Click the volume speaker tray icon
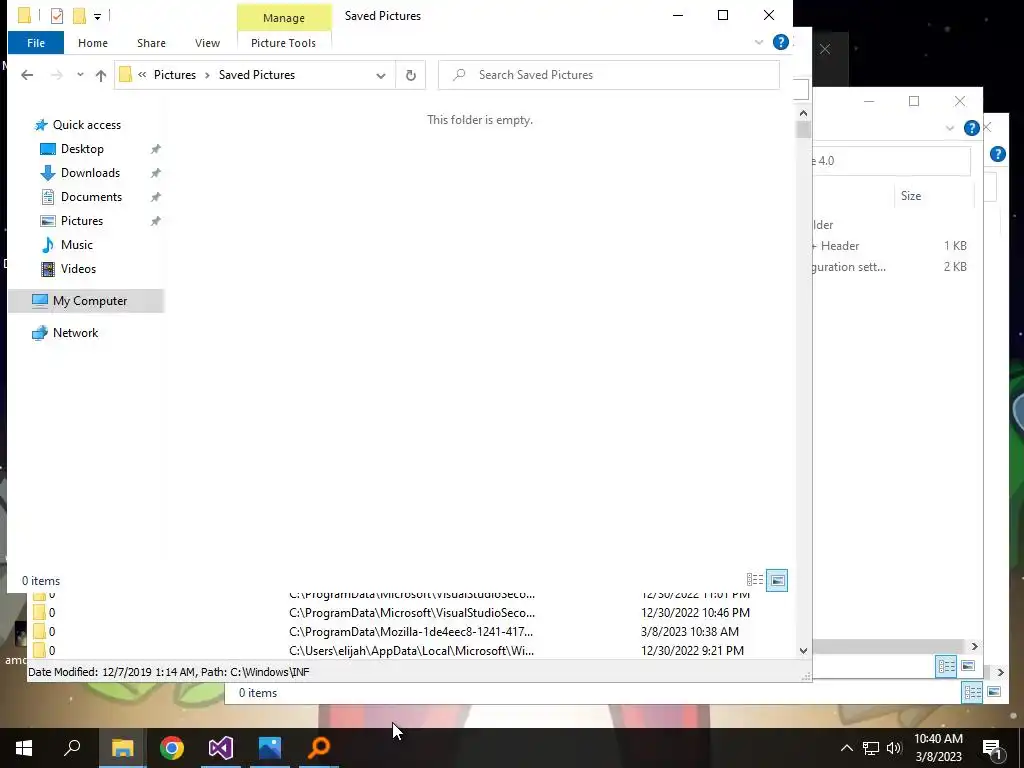Image resolution: width=1024 pixels, height=768 pixels. click(893, 748)
